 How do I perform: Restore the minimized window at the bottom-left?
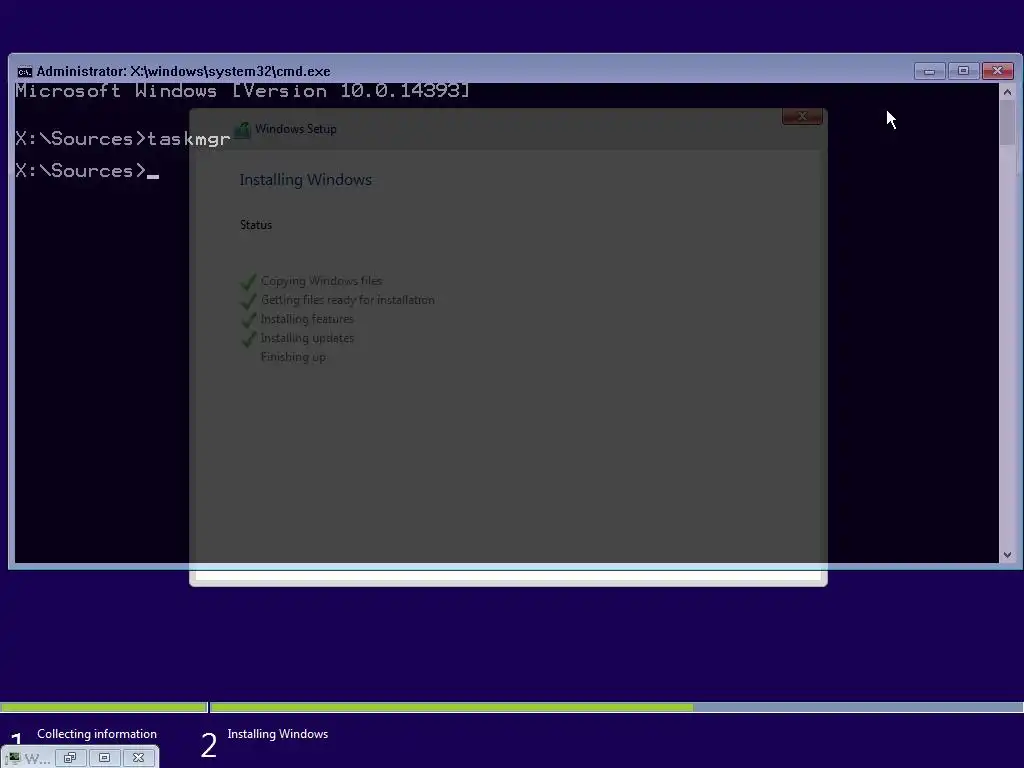tap(70, 758)
